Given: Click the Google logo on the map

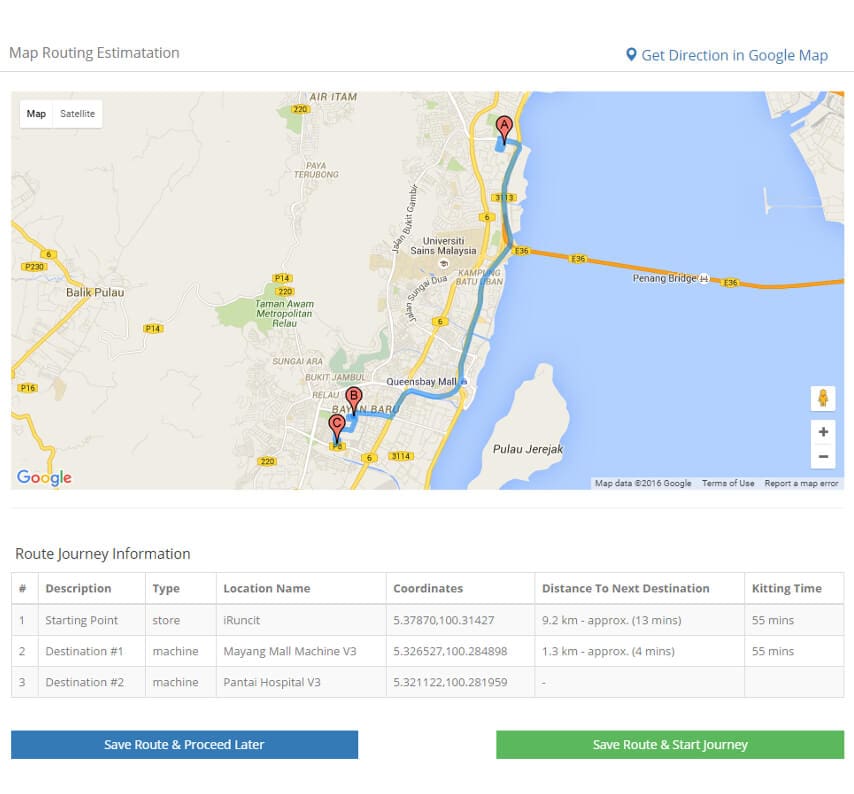Looking at the screenshot, I should point(44,477).
